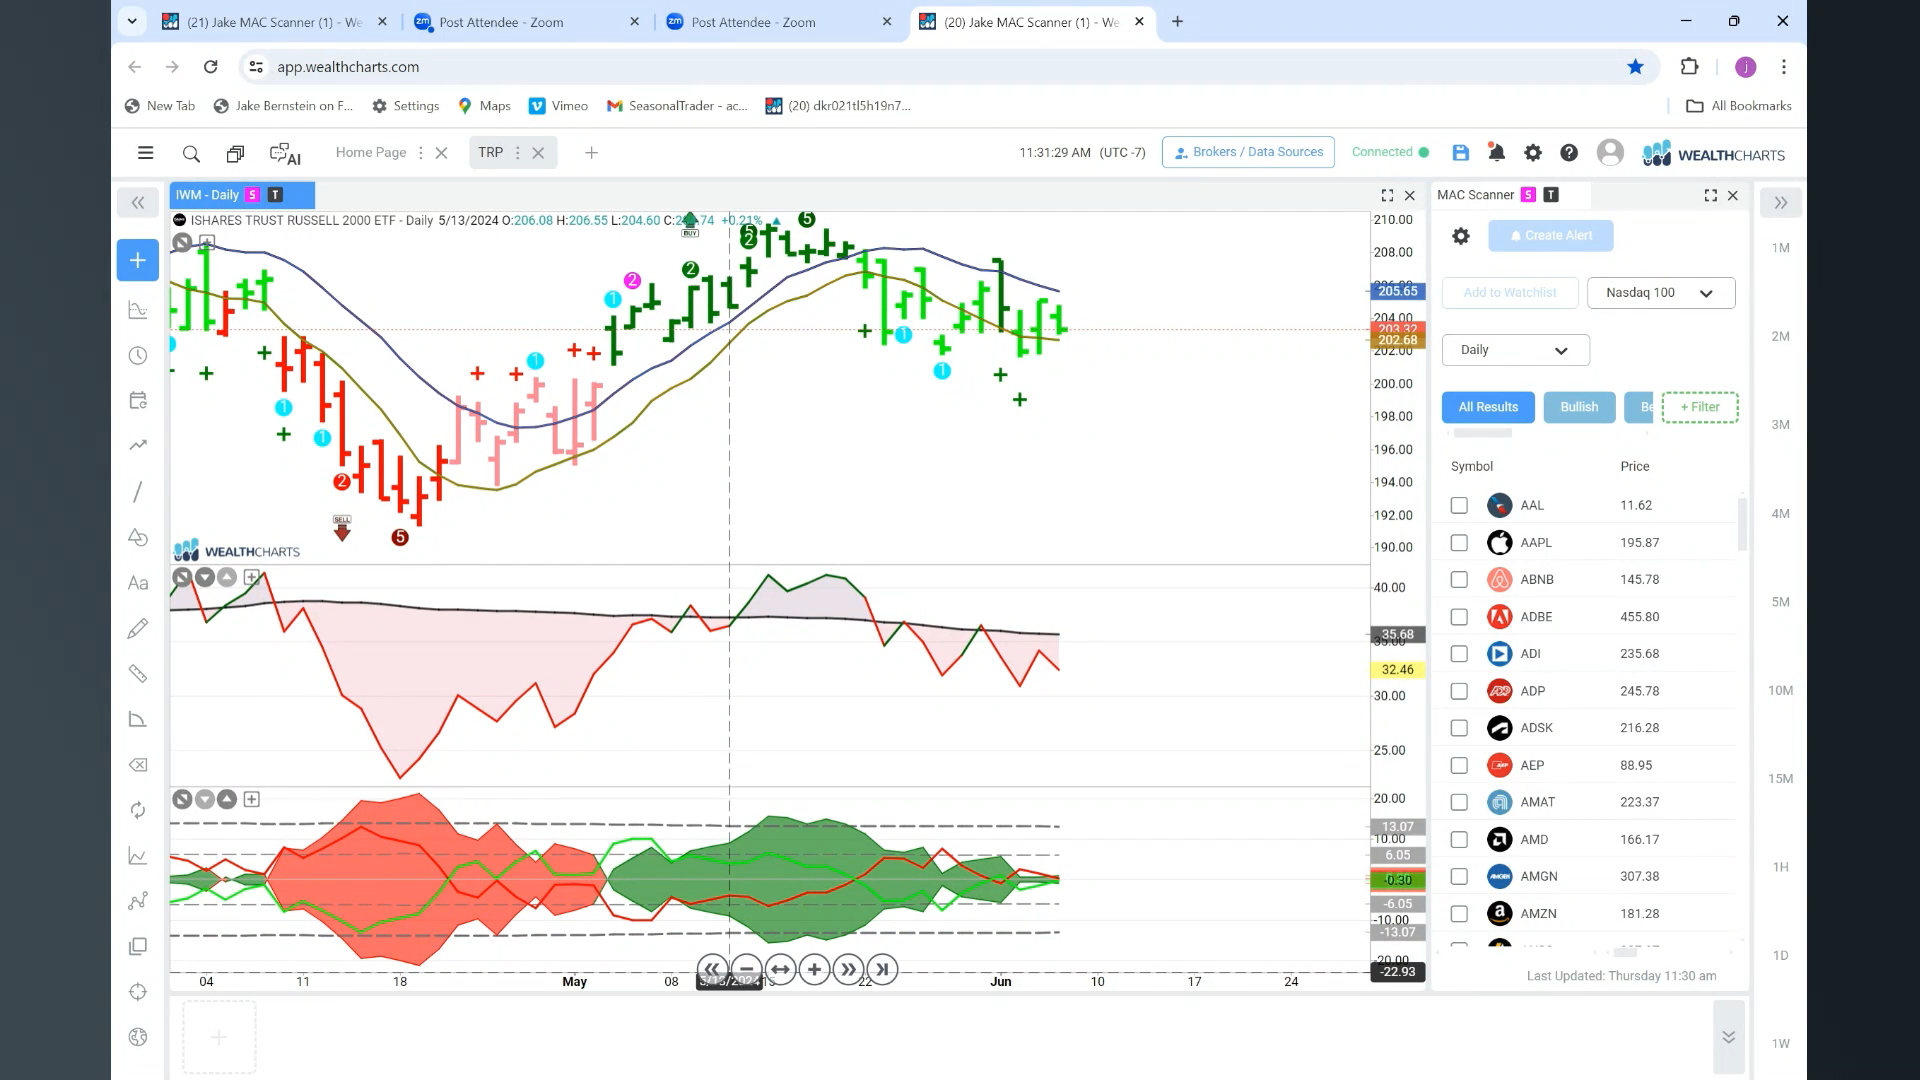Zoom out the chart with minus control
This screenshot has height=1080, width=1920.
pyautogui.click(x=746, y=969)
